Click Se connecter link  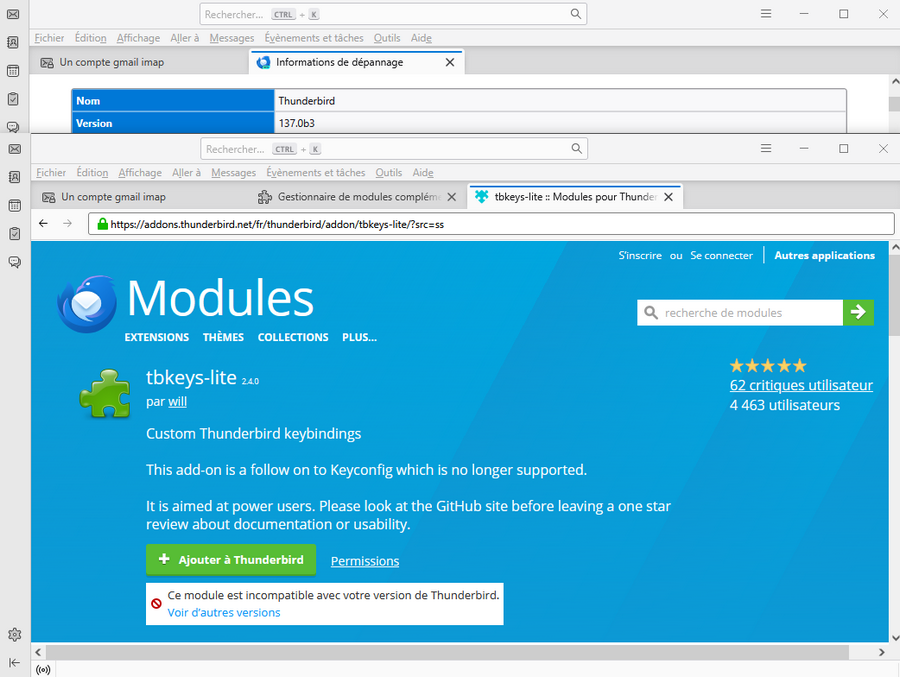coord(721,256)
